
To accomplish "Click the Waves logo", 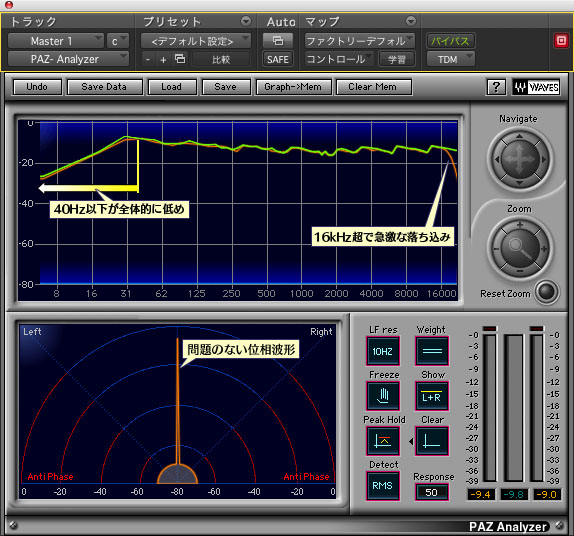I will click(536, 87).
